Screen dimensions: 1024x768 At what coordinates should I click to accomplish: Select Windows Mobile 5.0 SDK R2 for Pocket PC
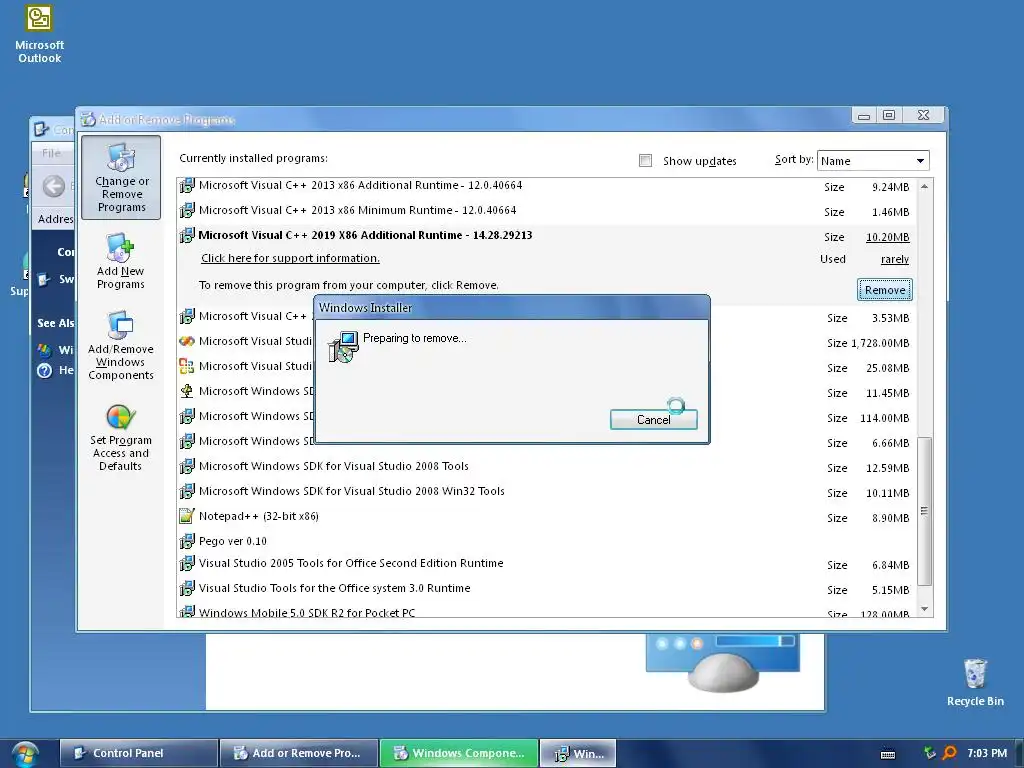[x=547, y=611]
